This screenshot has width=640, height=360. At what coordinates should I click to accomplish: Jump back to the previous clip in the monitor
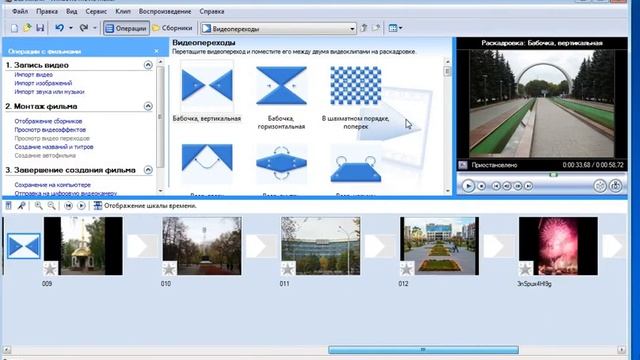pyautogui.click(x=496, y=186)
